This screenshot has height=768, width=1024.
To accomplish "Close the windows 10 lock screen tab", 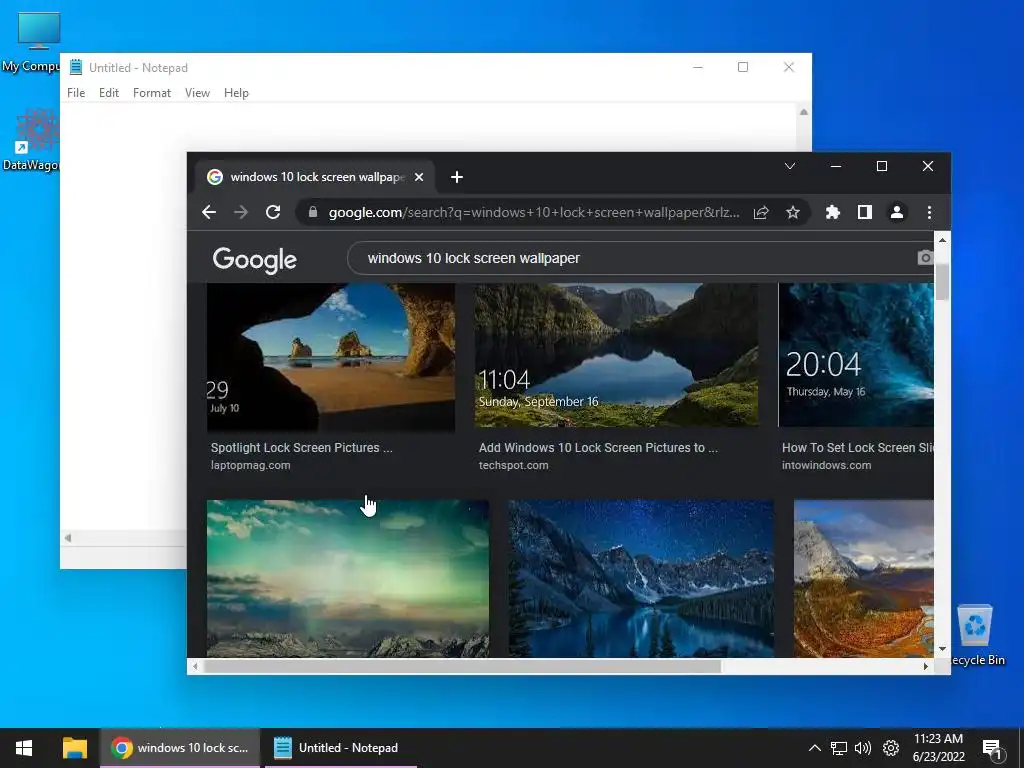I will click(419, 177).
